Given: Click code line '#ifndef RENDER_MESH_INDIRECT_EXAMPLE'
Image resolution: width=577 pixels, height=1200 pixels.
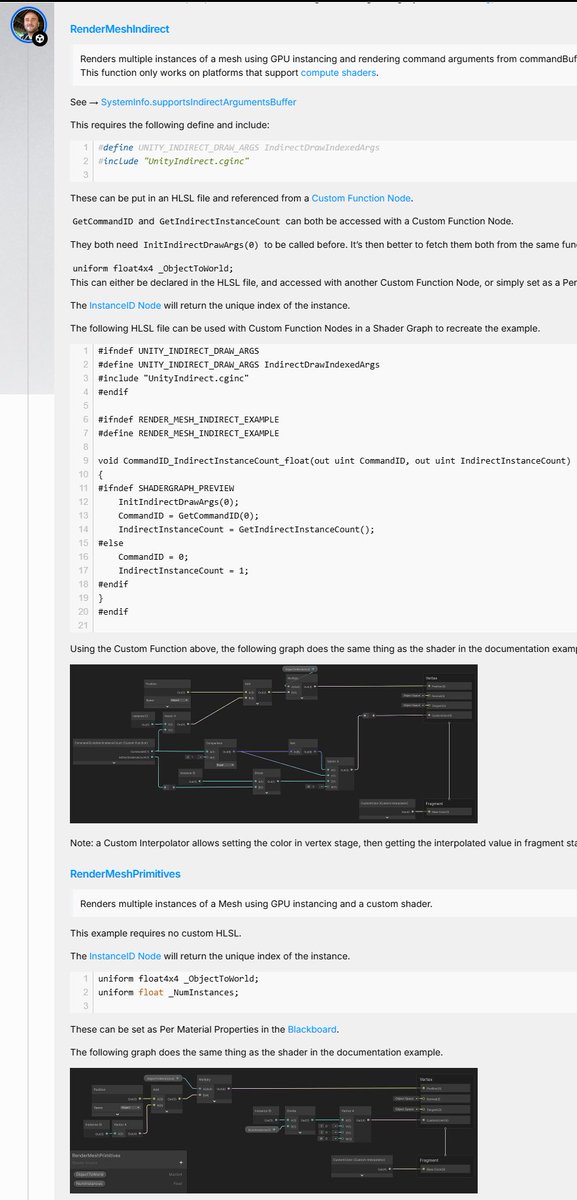Looking at the screenshot, I should 189,419.
